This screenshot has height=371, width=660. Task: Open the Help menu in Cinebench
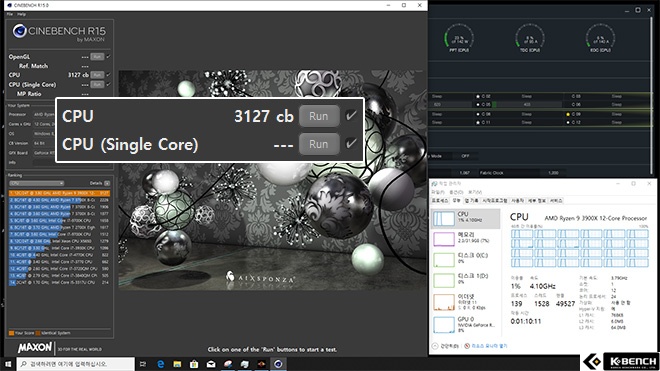[21, 14]
